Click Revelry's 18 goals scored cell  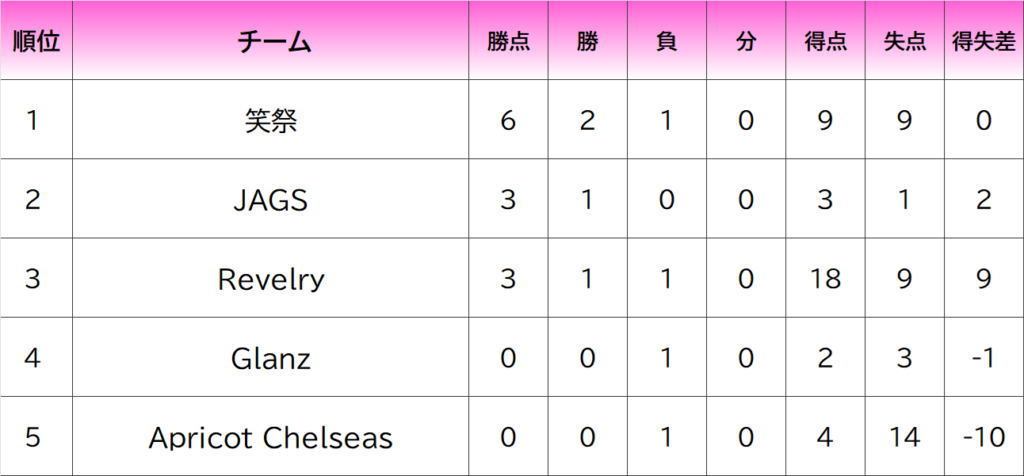pos(825,279)
